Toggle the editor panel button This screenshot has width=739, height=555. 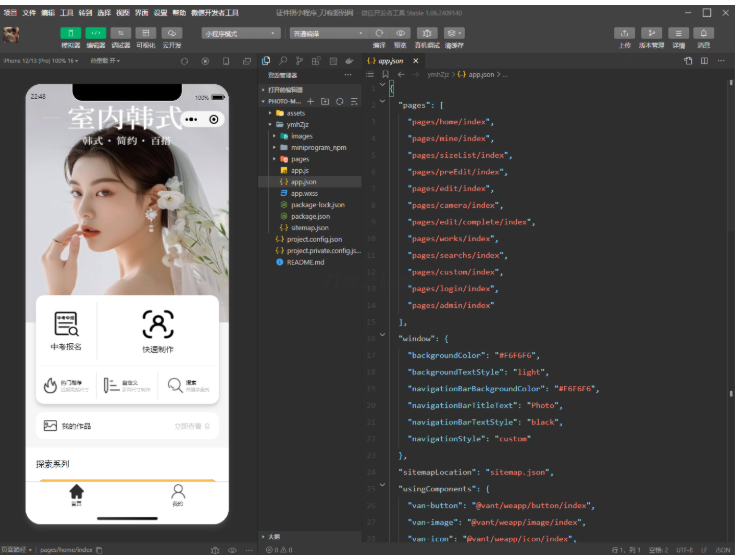pyautogui.click(x=96, y=33)
